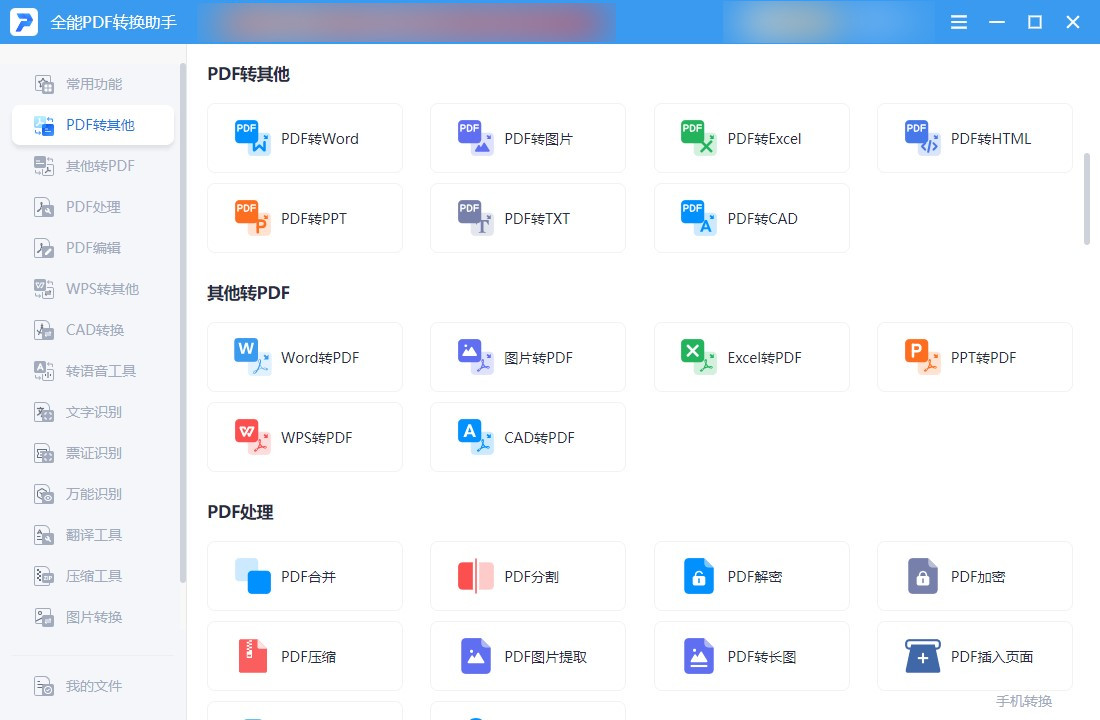This screenshot has width=1100, height=720.
Task: Select the PDF解密 unlock tool
Action: coord(751,576)
